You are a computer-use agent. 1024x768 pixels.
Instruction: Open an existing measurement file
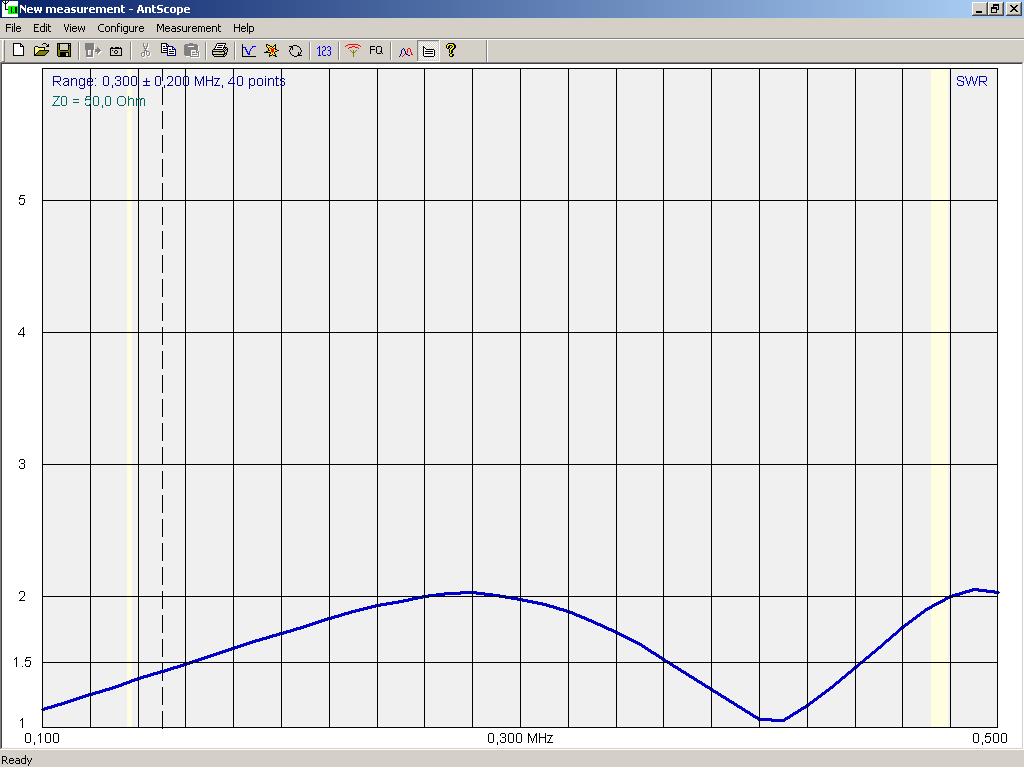point(41,50)
